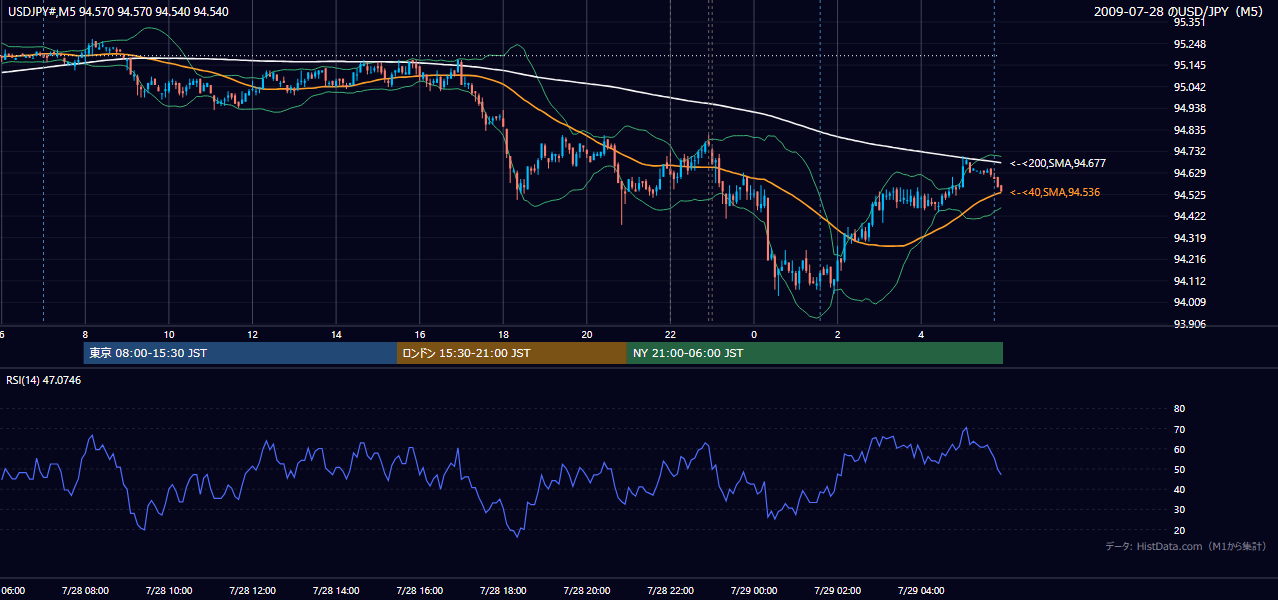The height and width of the screenshot is (600, 1278).
Task: Click the 7/28 22:00 date label
Action: coord(670,591)
